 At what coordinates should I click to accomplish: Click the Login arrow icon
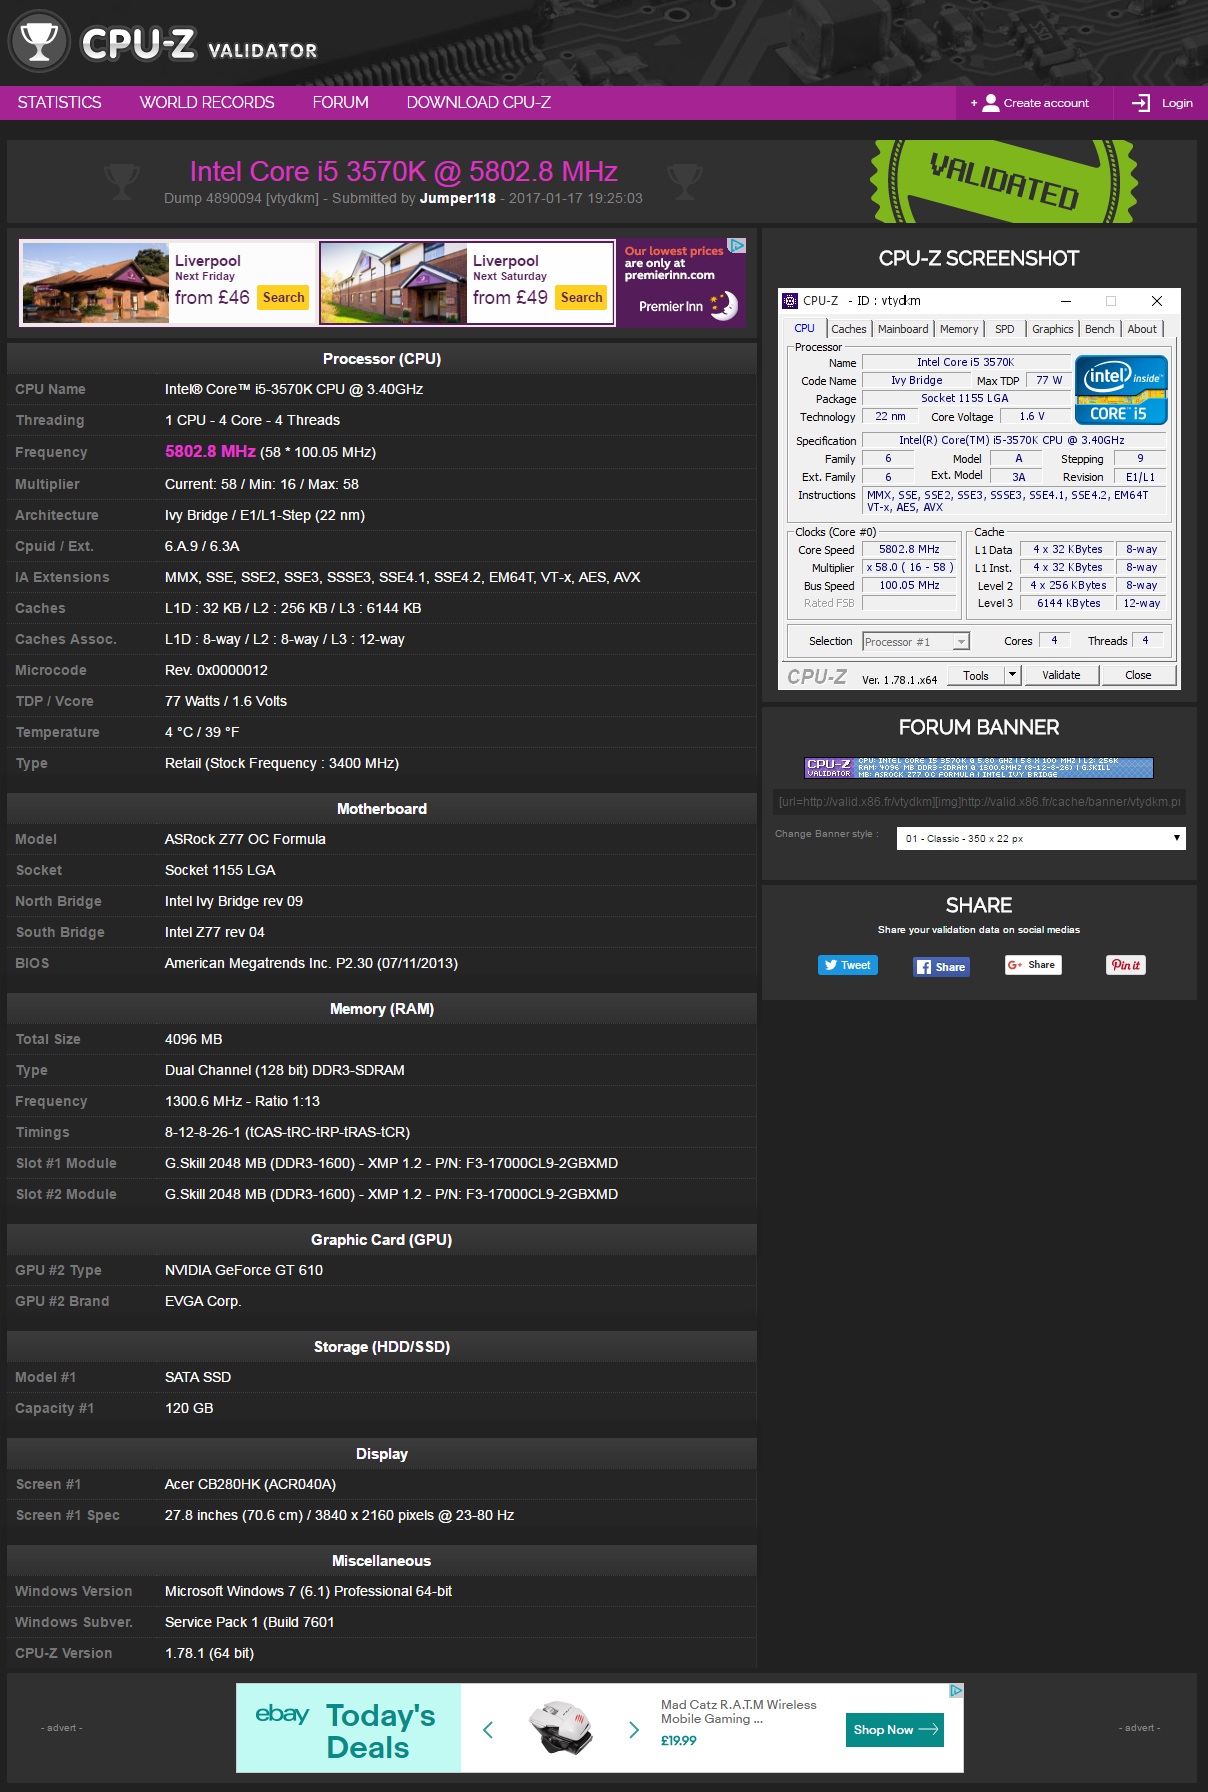point(1141,103)
